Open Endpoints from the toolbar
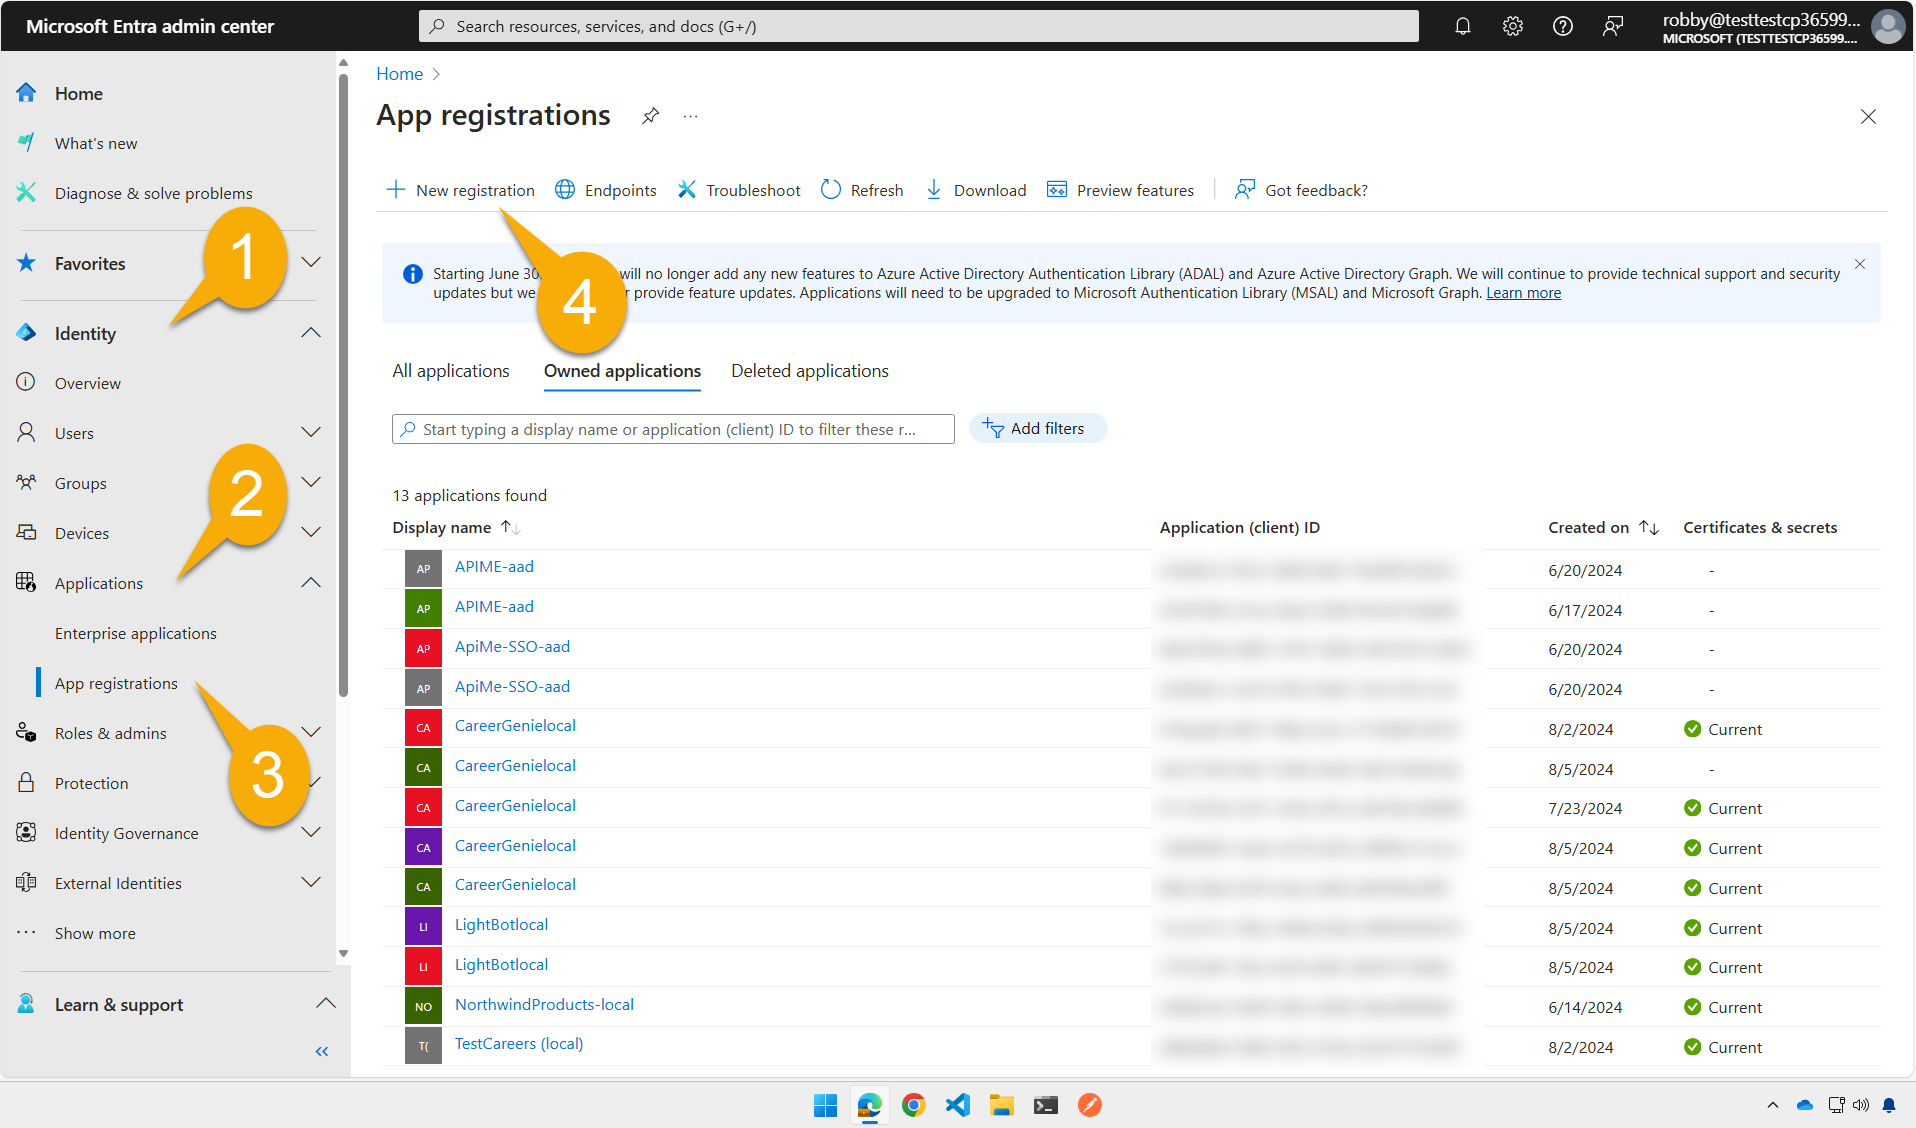This screenshot has height=1128, width=1916. pyautogui.click(x=606, y=190)
